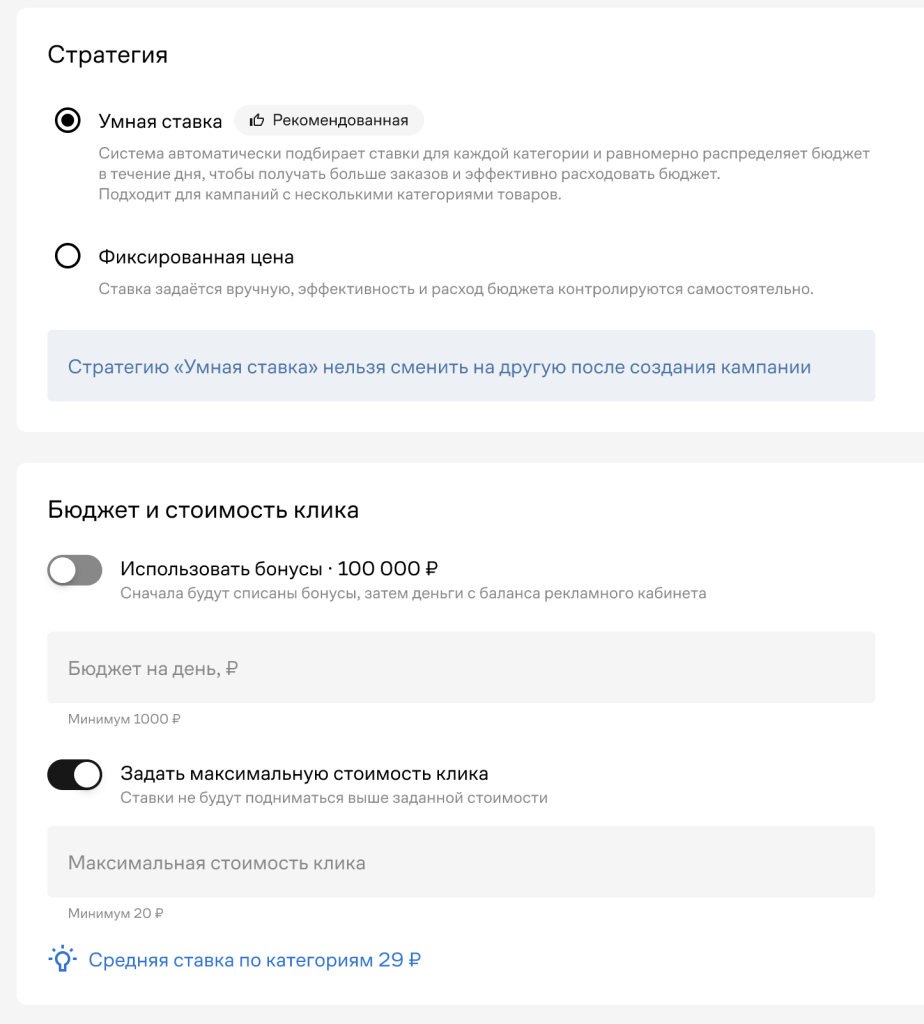Image resolution: width=924 pixels, height=1024 pixels.
Task: Enable the Использовать бонусы toggle
Action: pos(74,570)
